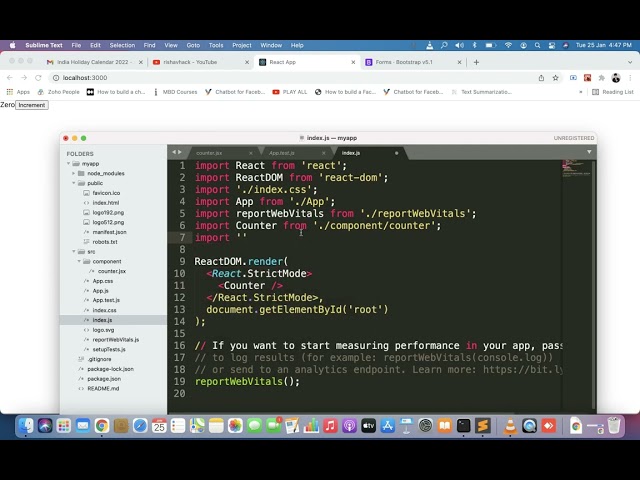This screenshot has height=480, width=640.
Task: Launch Siri from the dock
Action: (x=45, y=426)
